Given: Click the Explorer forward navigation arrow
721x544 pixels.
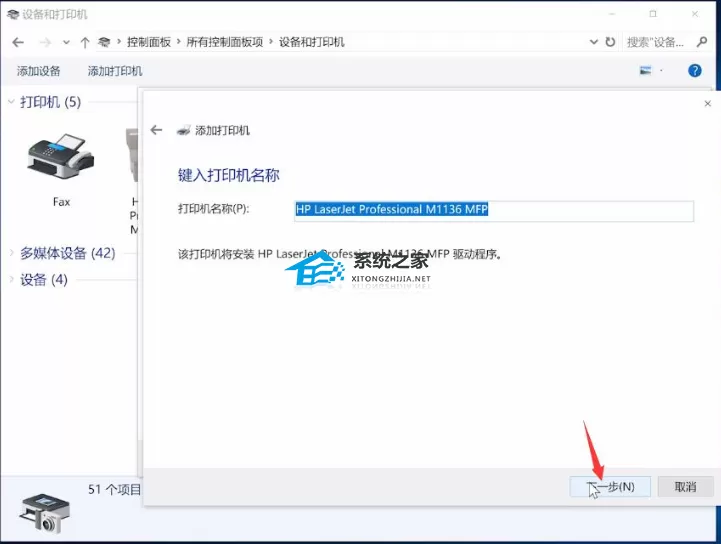Looking at the screenshot, I should (x=45, y=42).
